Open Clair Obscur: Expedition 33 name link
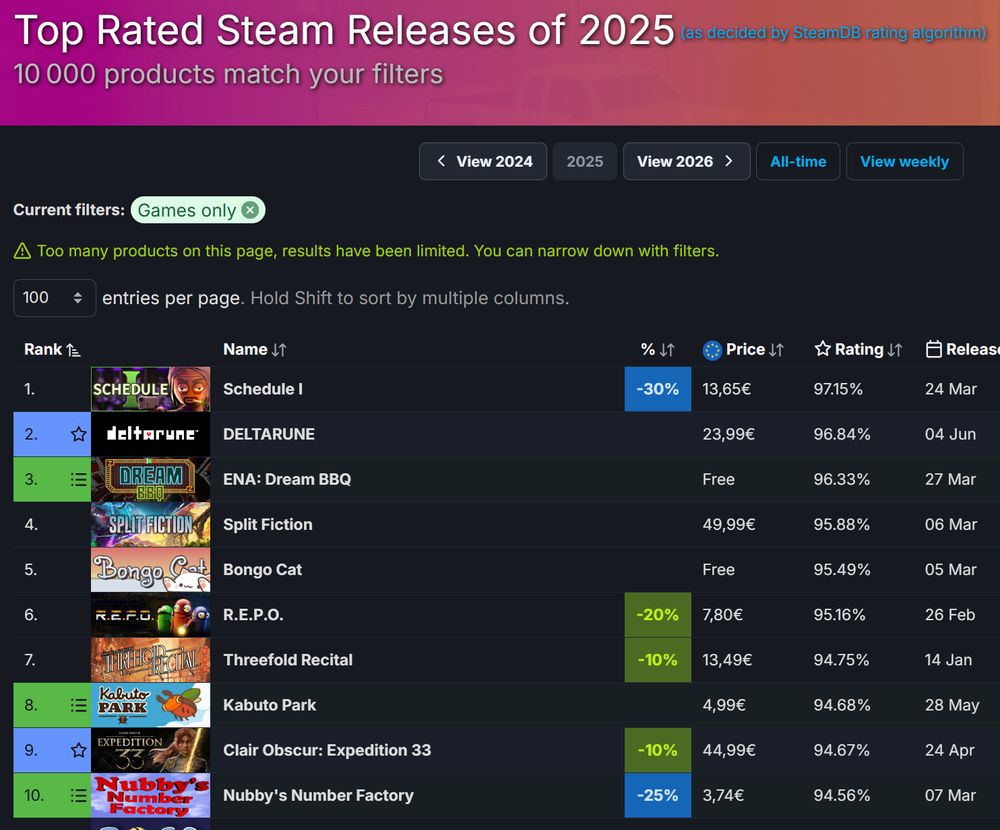This screenshot has height=830, width=1000. [327, 750]
